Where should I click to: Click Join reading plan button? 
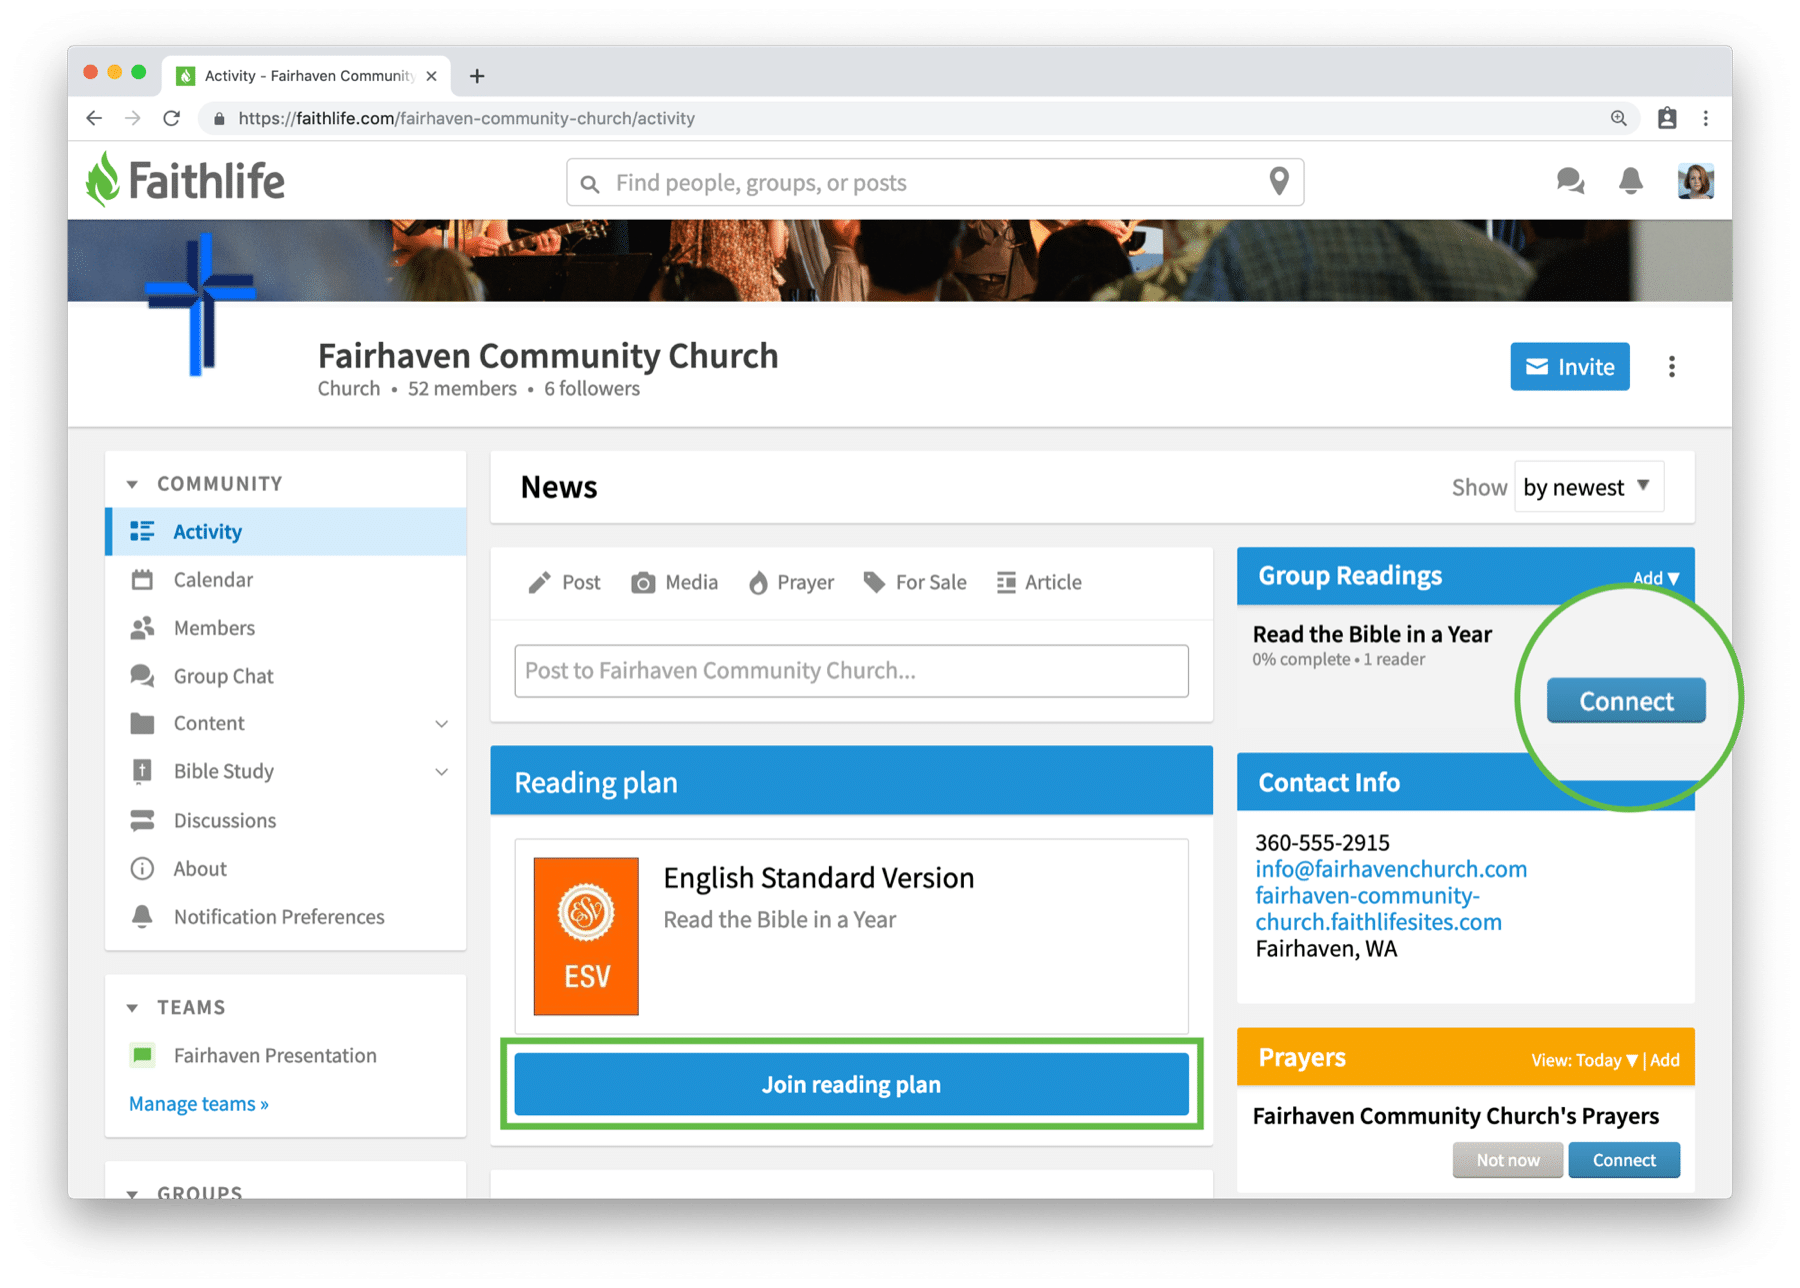point(851,1084)
